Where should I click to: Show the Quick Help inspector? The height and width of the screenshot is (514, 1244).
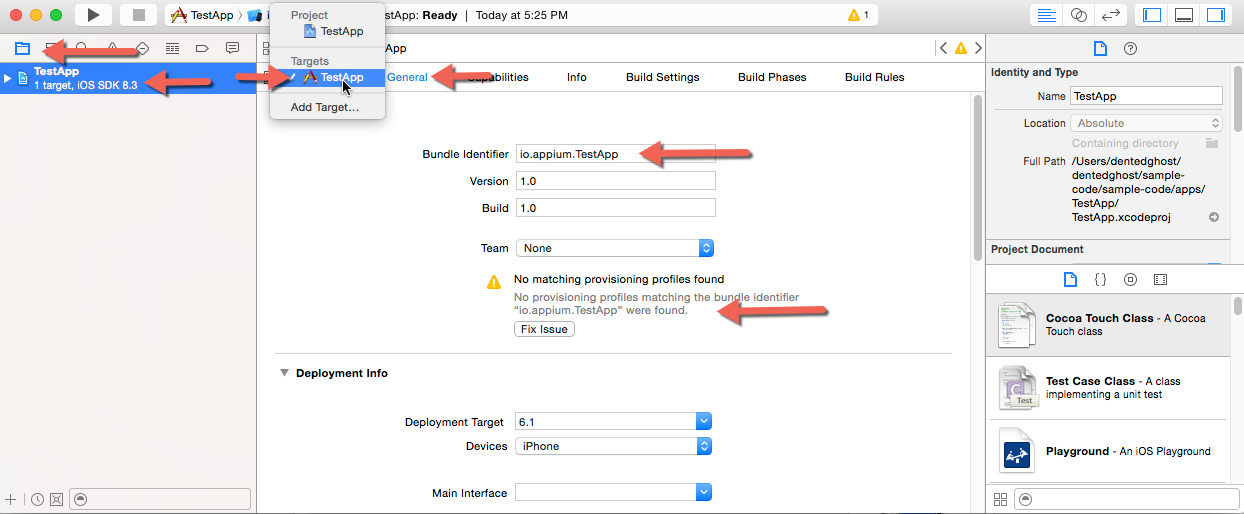(1130, 48)
